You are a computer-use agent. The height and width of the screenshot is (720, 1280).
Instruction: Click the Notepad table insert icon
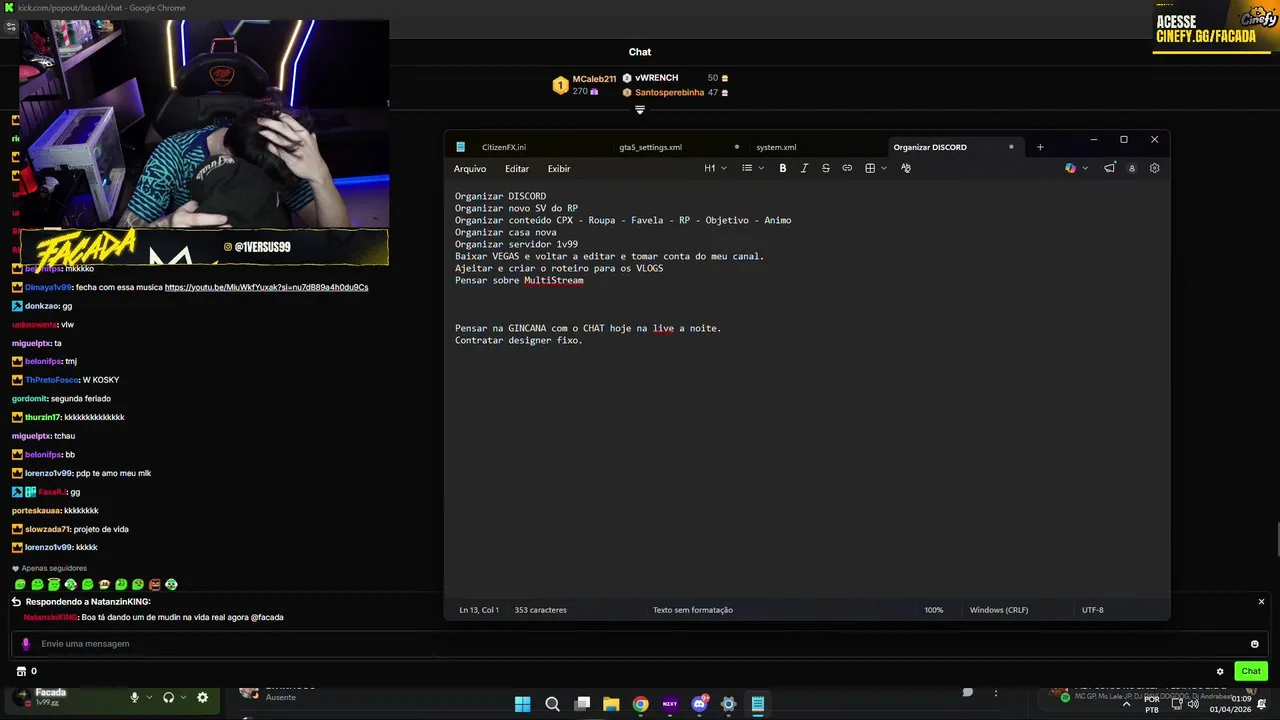pyautogui.click(x=870, y=168)
